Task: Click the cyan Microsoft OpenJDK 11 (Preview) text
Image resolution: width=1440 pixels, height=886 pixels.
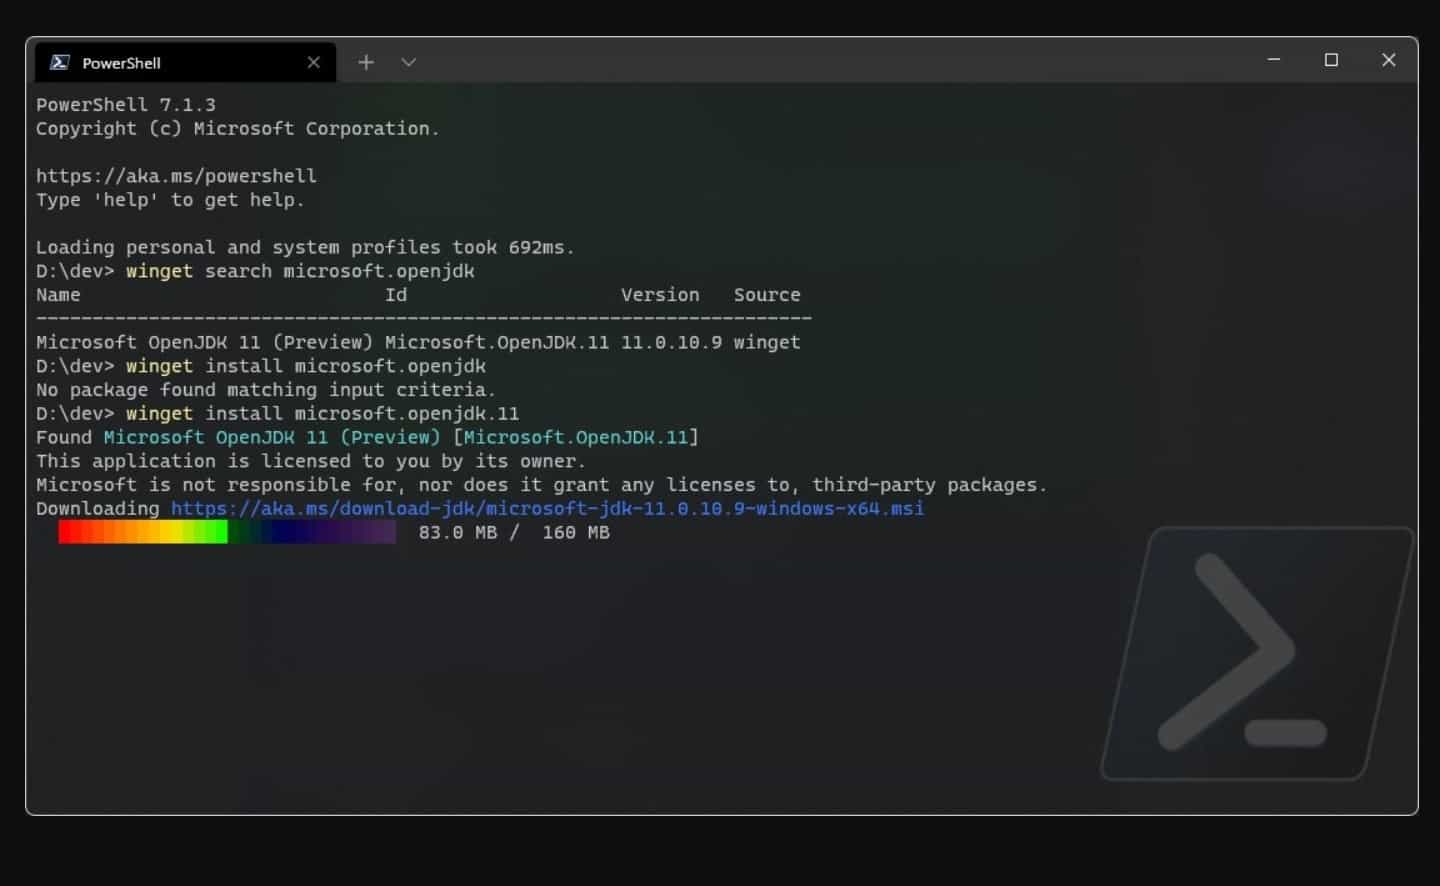Action: pyautogui.click(x=272, y=437)
